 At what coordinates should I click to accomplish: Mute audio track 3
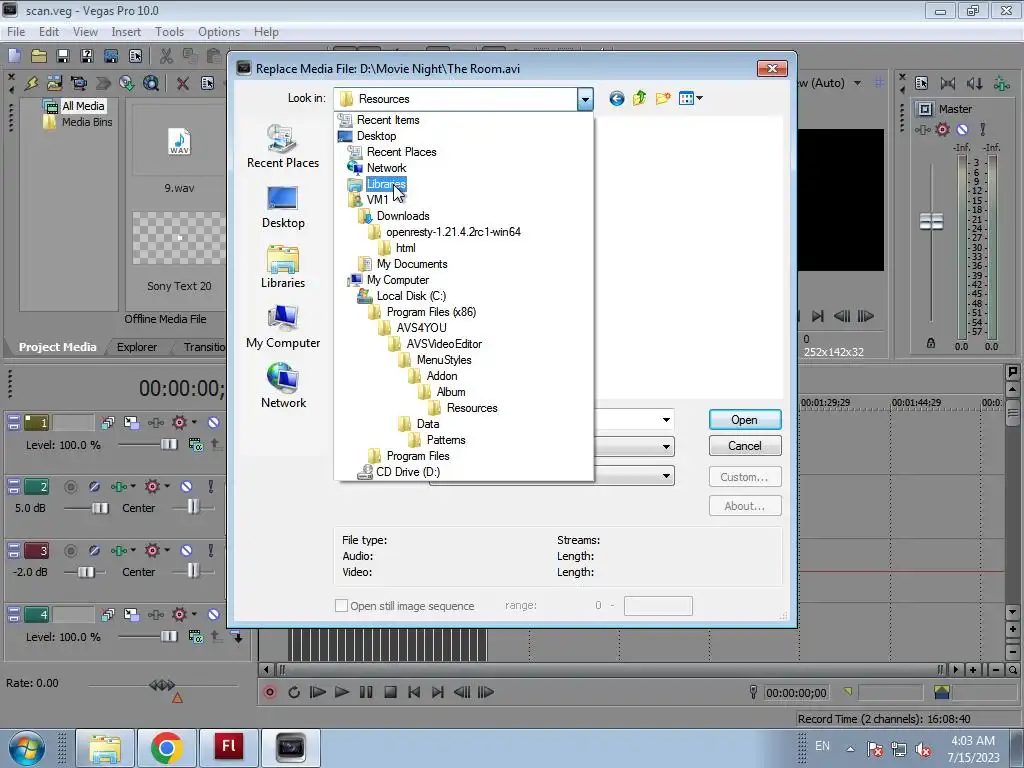(186, 551)
